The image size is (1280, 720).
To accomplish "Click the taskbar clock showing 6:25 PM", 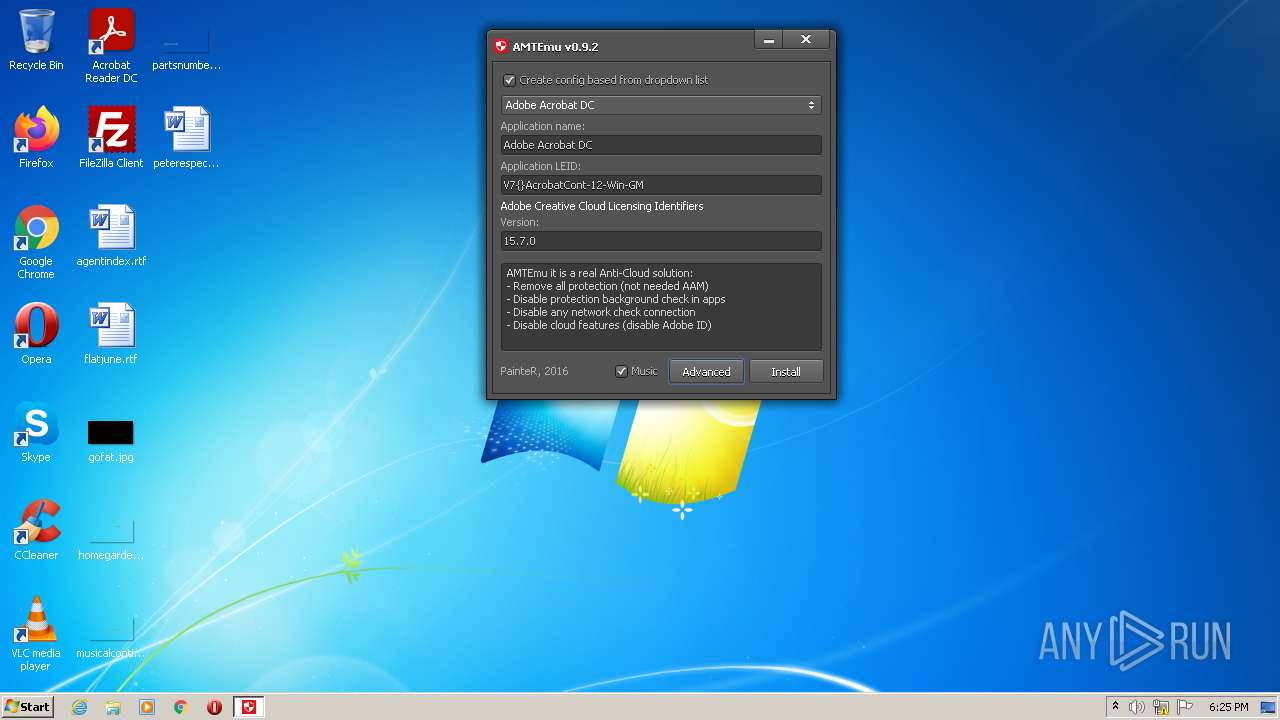I will [x=1228, y=707].
